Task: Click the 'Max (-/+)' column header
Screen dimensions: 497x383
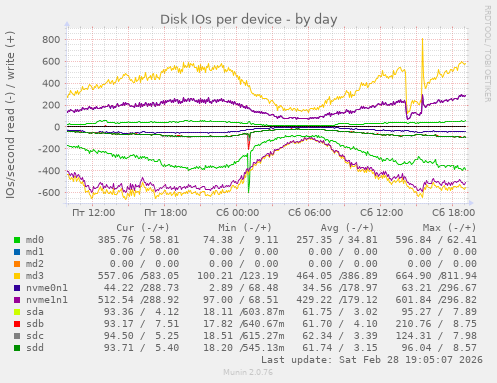Action: (449, 228)
